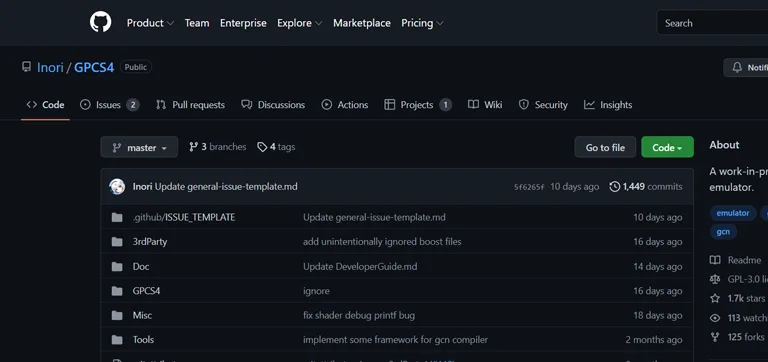Click the folder icon for Tools
Screen dimensions: 768x362
[117, 339]
